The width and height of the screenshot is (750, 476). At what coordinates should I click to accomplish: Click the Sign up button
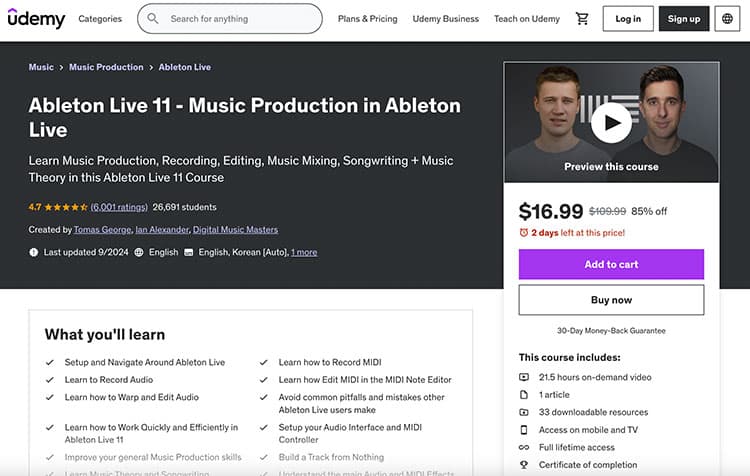tap(684, 19)
